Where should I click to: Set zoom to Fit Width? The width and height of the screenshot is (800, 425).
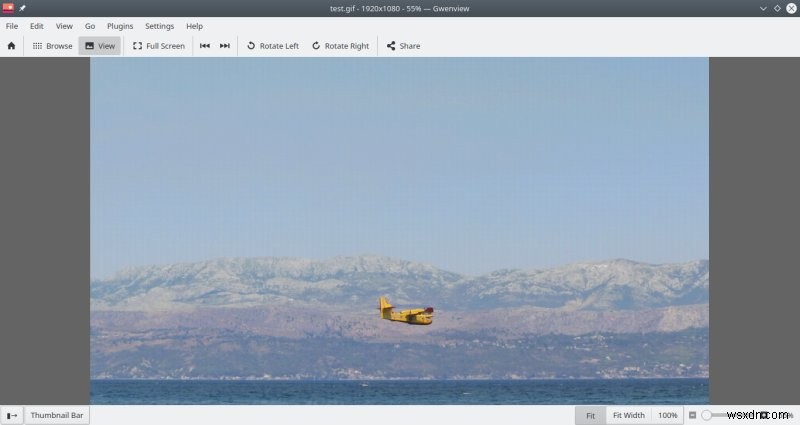[629, 415]
